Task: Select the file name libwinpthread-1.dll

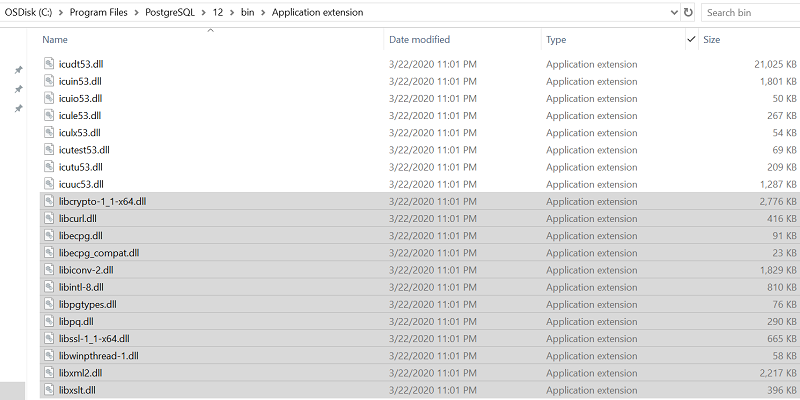Action: pyautogui.click(x=99, y=356)
